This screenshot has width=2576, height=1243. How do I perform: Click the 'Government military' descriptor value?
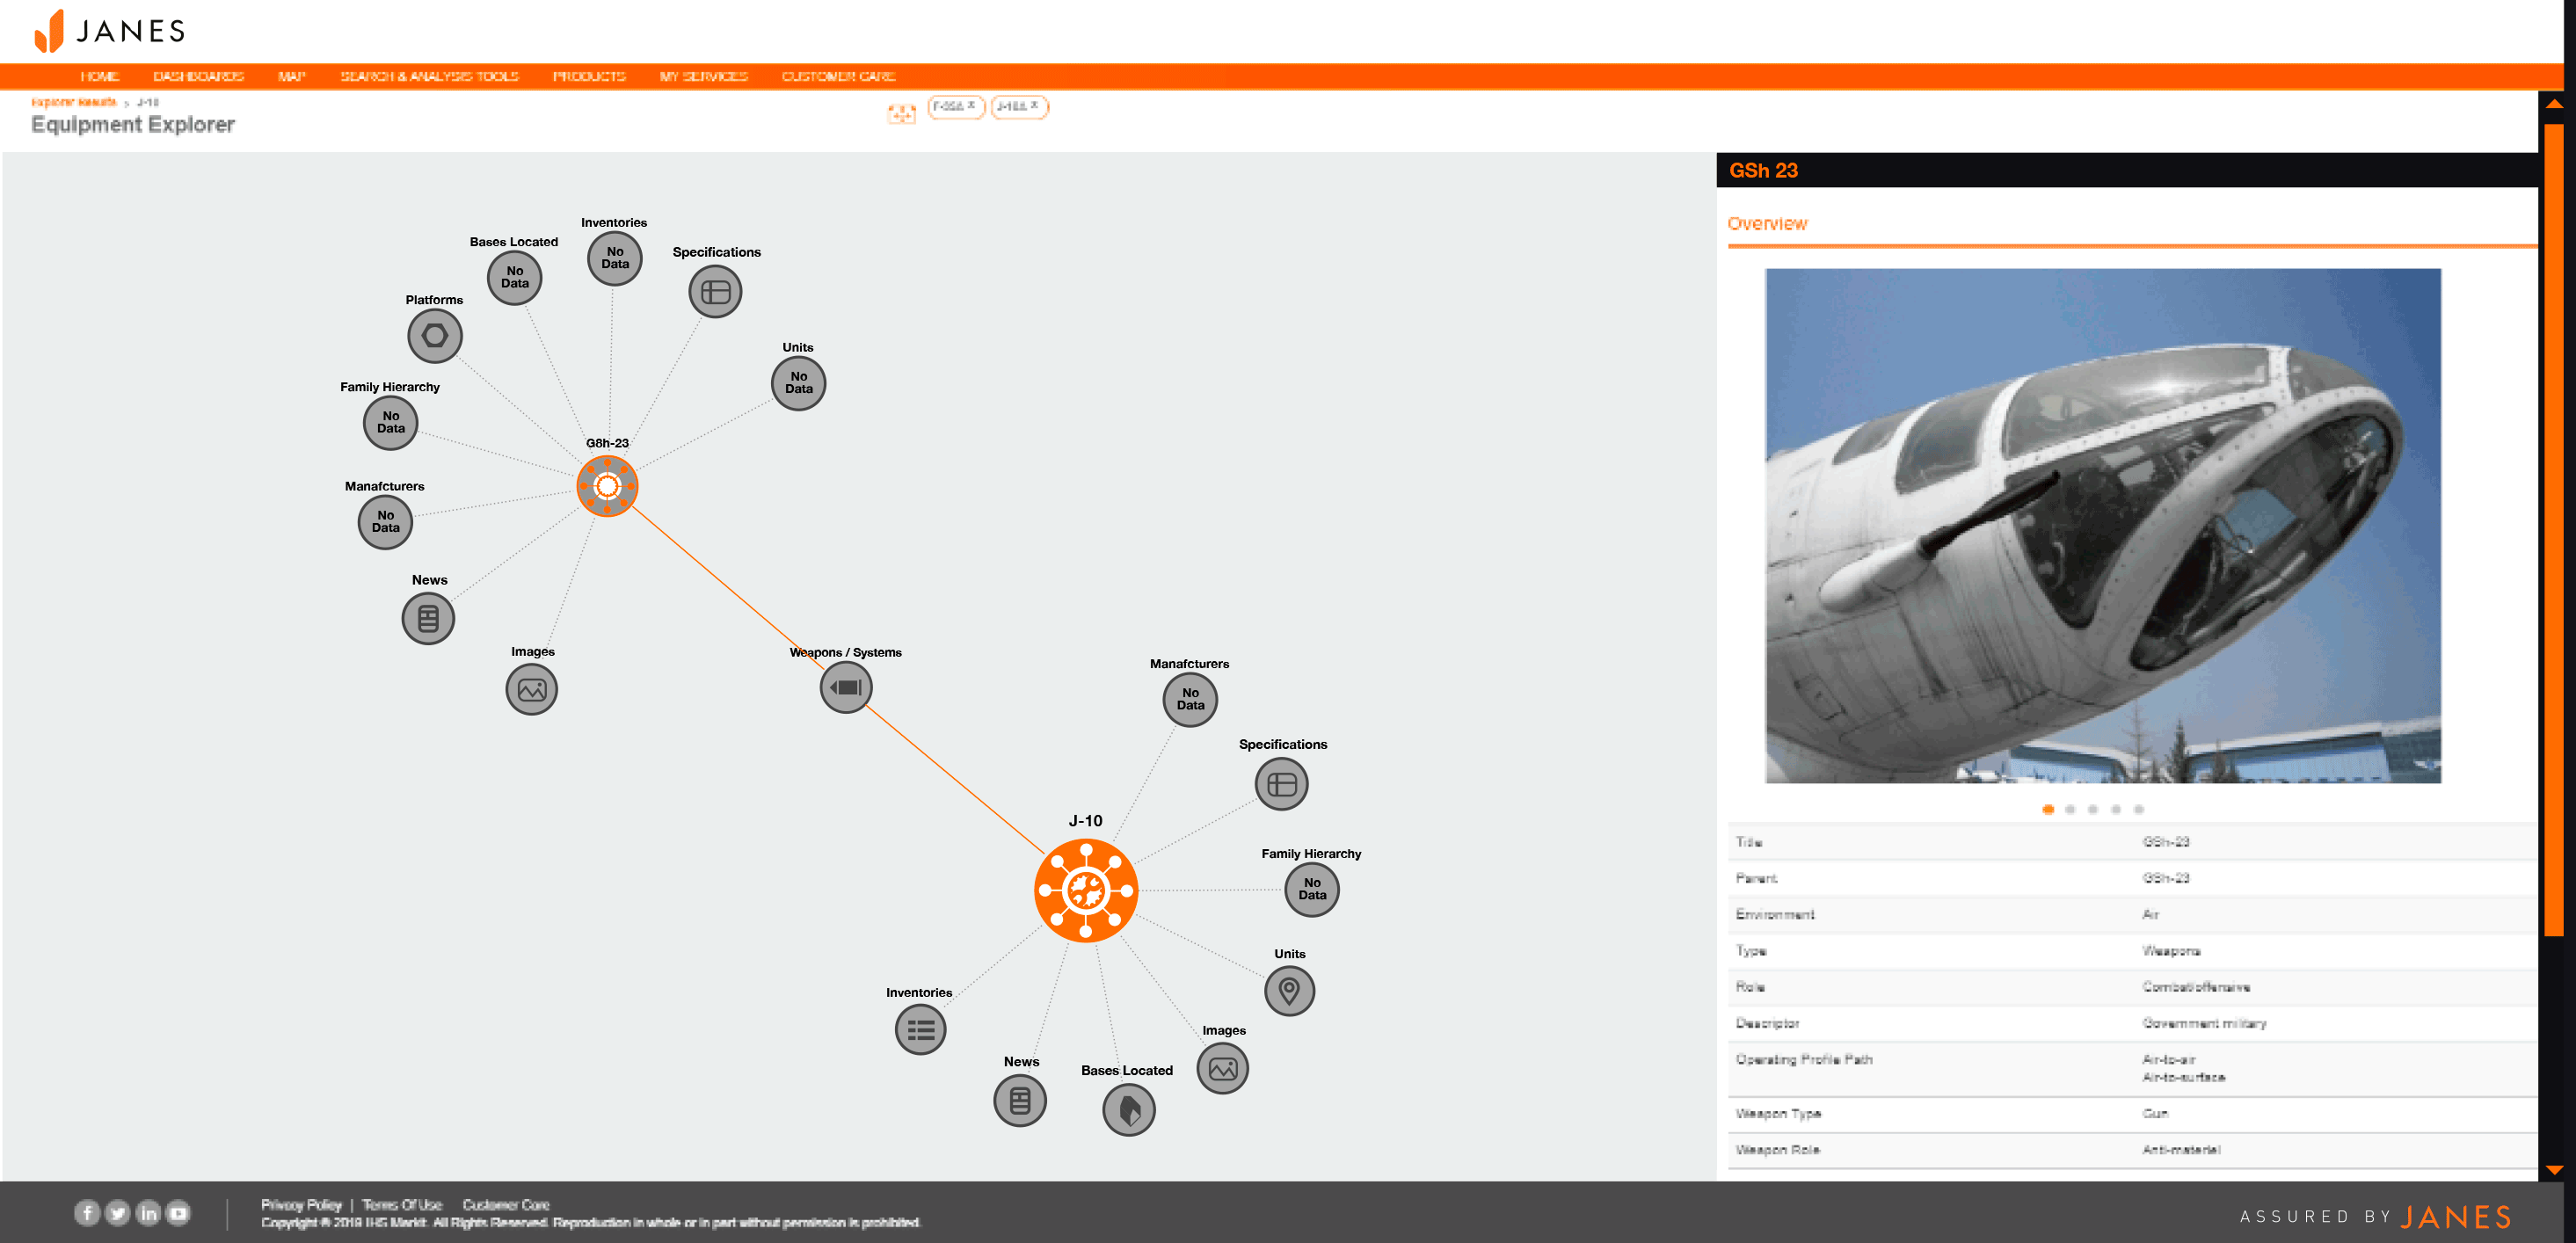[2204, 1024]
